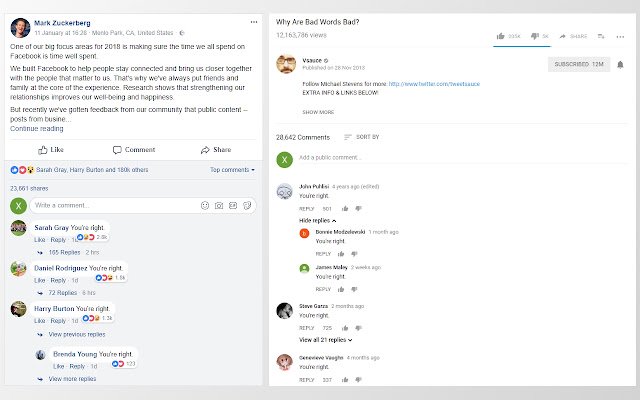
Task: Click Continue reading on the Facebook post
Action: 37,129
